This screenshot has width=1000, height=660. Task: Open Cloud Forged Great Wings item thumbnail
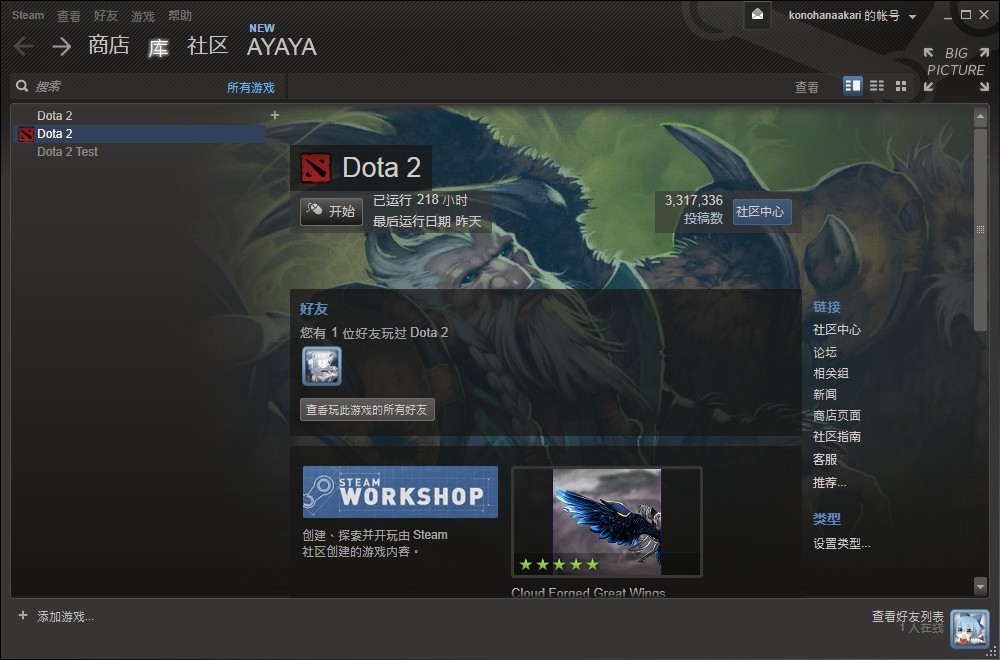[607, 522]
